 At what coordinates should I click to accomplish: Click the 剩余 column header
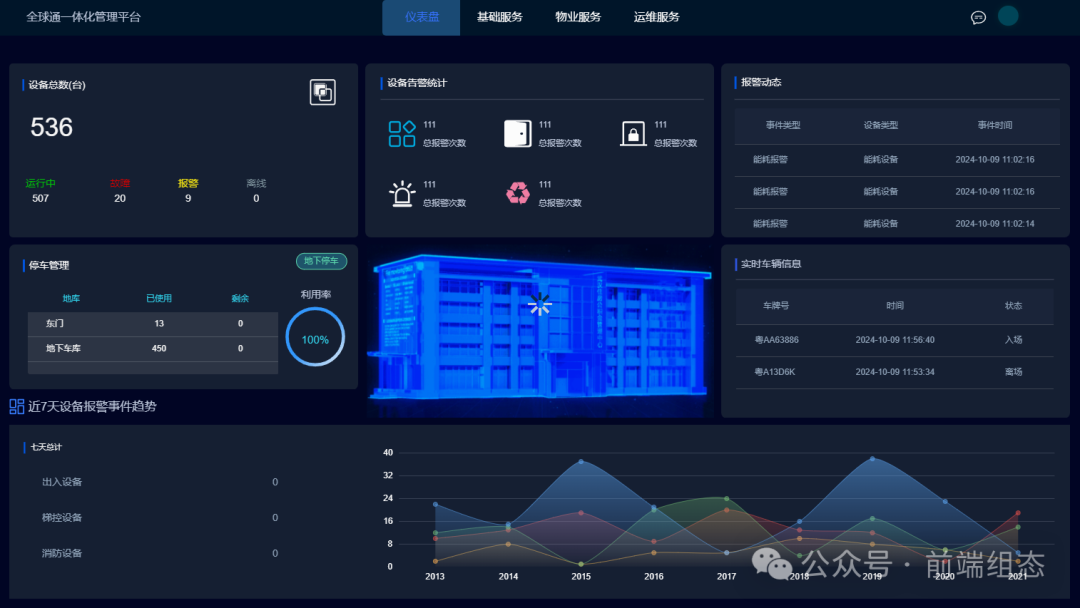(x=240, y=298)
